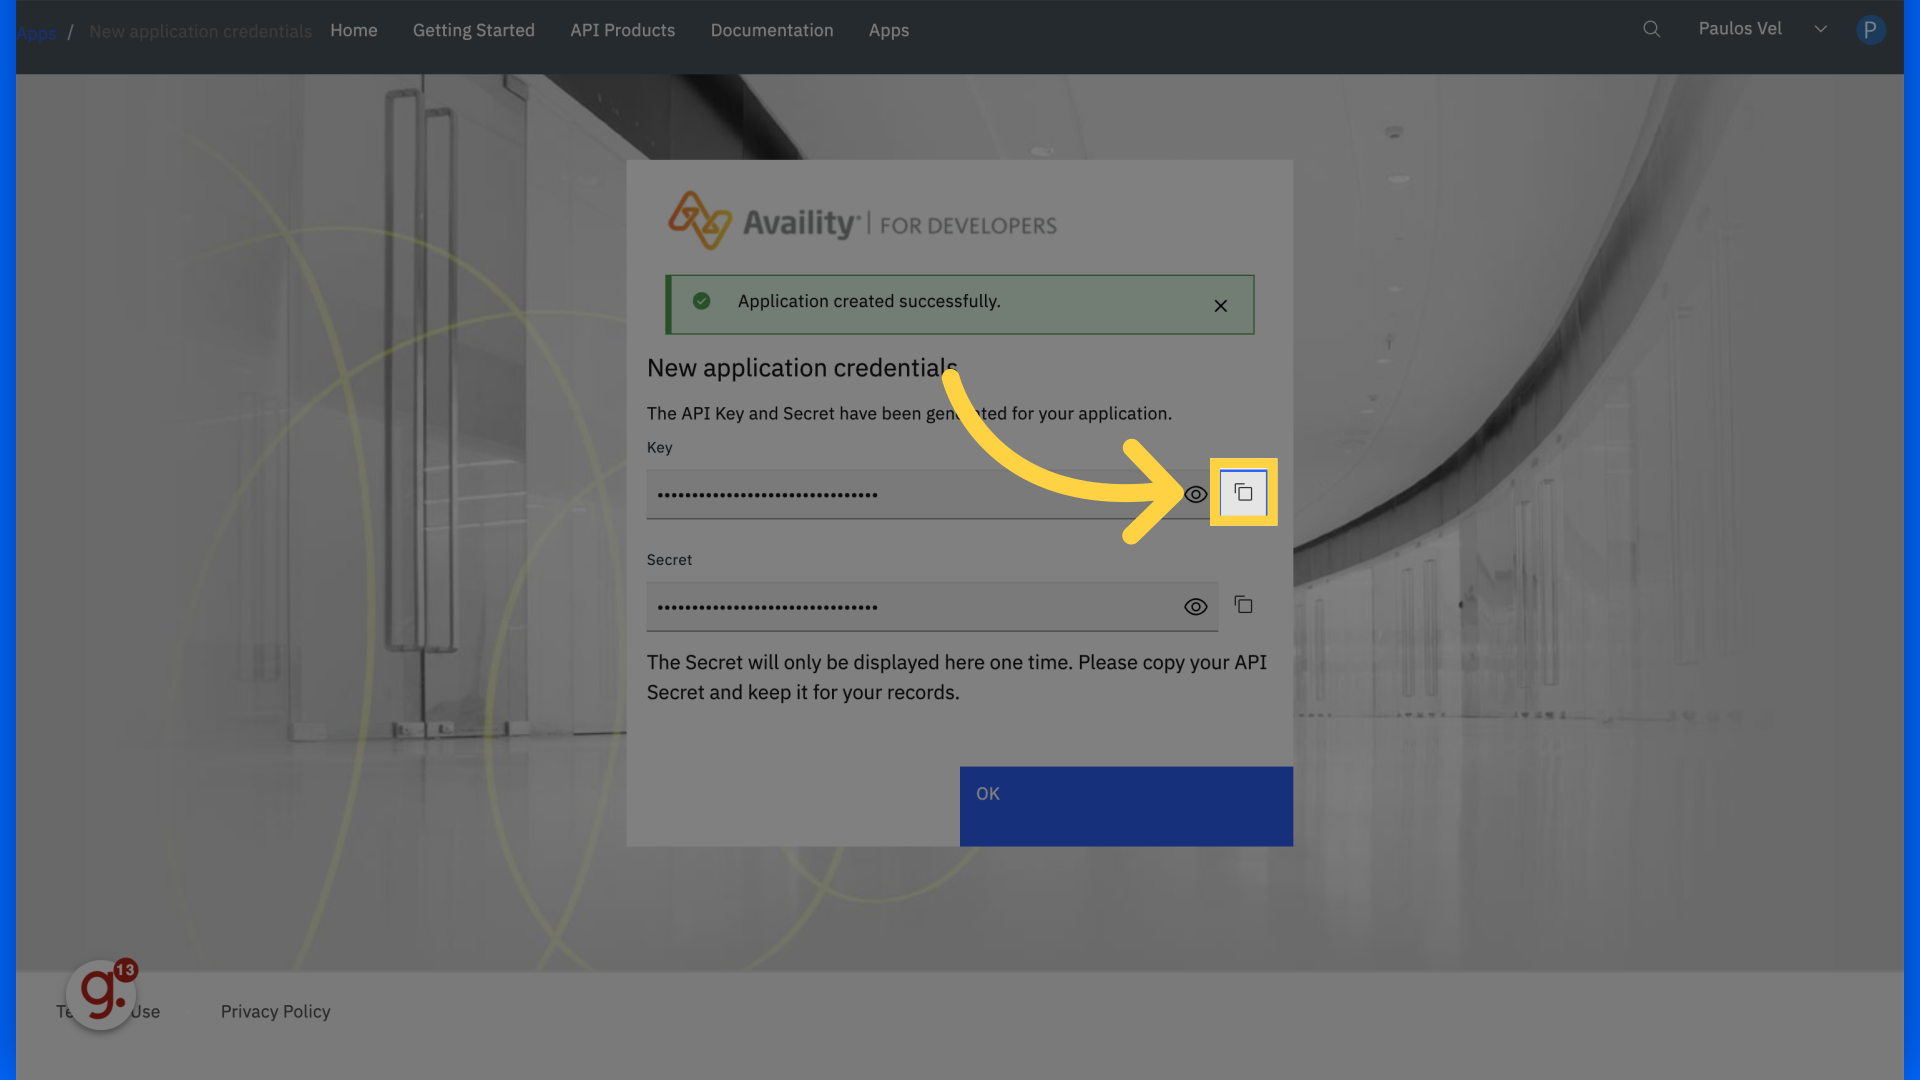Open the P profile avatar

[x=1870, y=30]
